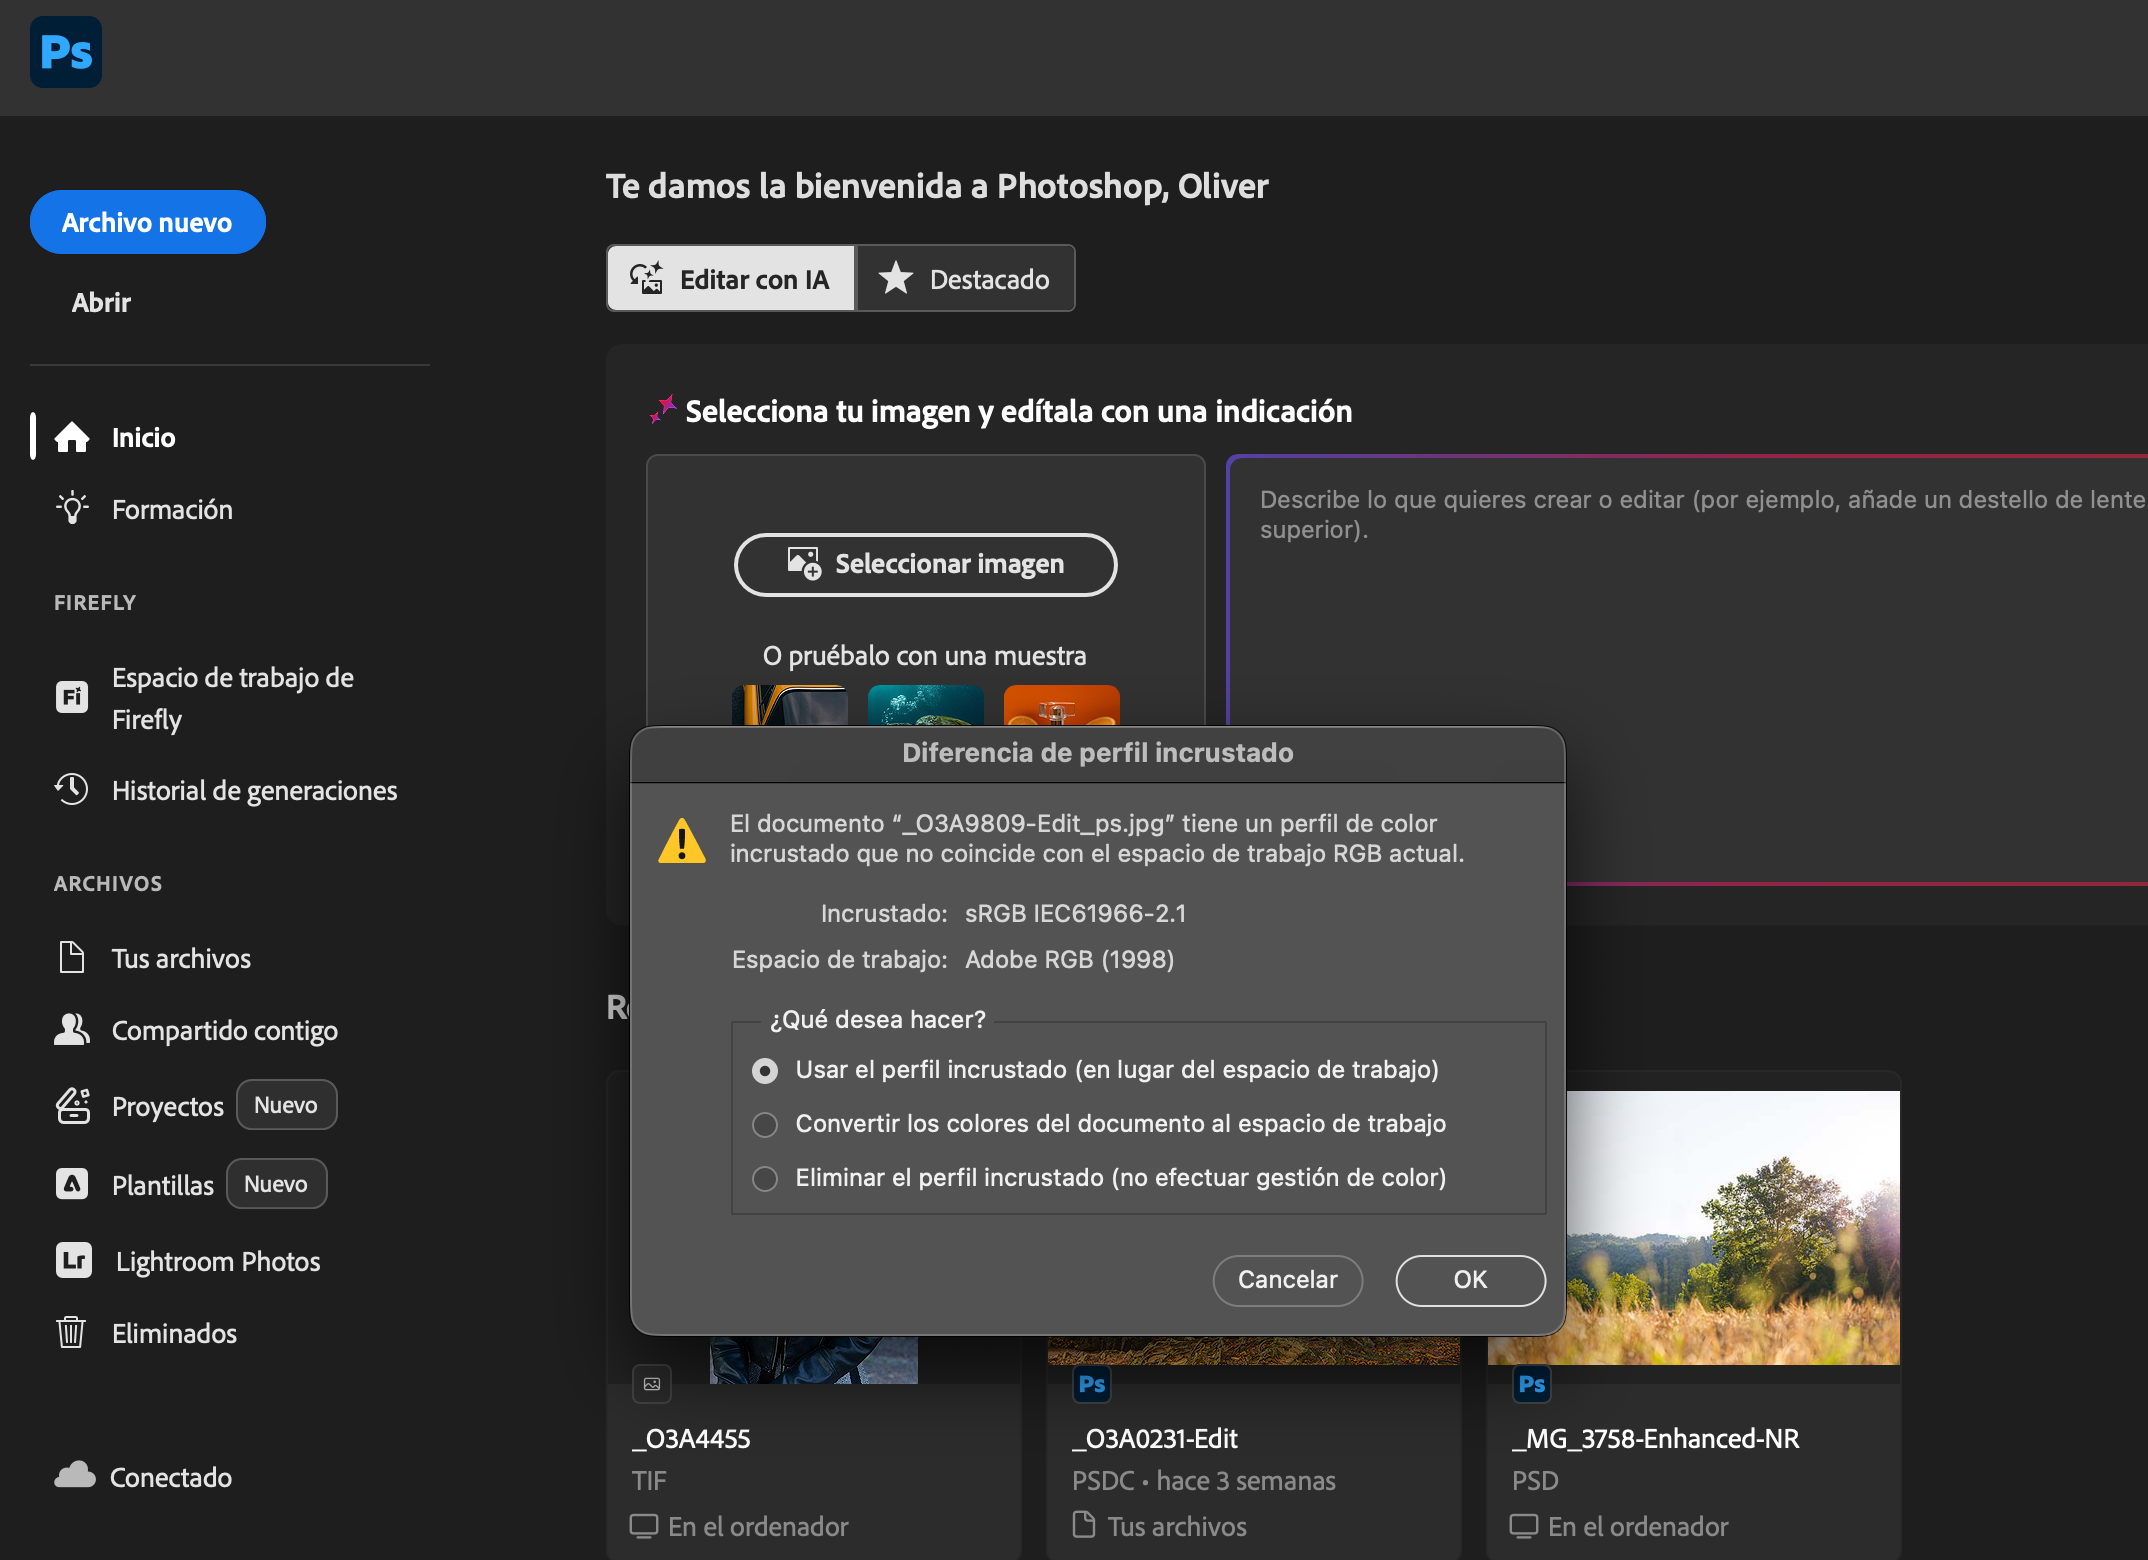Select Convertir los colores del documento option
The image size is (2148, 1560).
pos(765,1125)
